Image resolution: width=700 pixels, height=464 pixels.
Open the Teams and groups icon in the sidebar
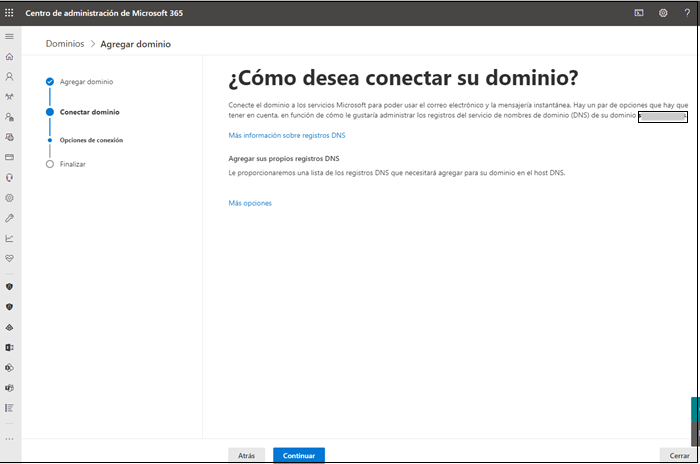[x=9, y=96]
